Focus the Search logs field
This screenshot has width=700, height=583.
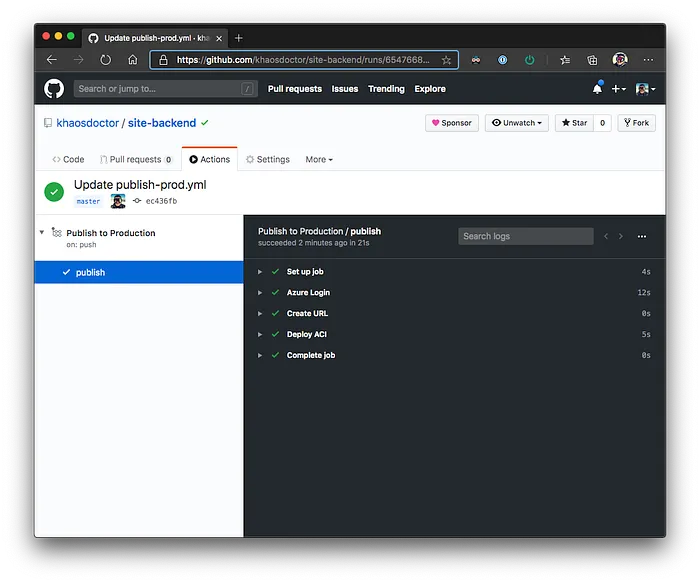tap(526, 236)
